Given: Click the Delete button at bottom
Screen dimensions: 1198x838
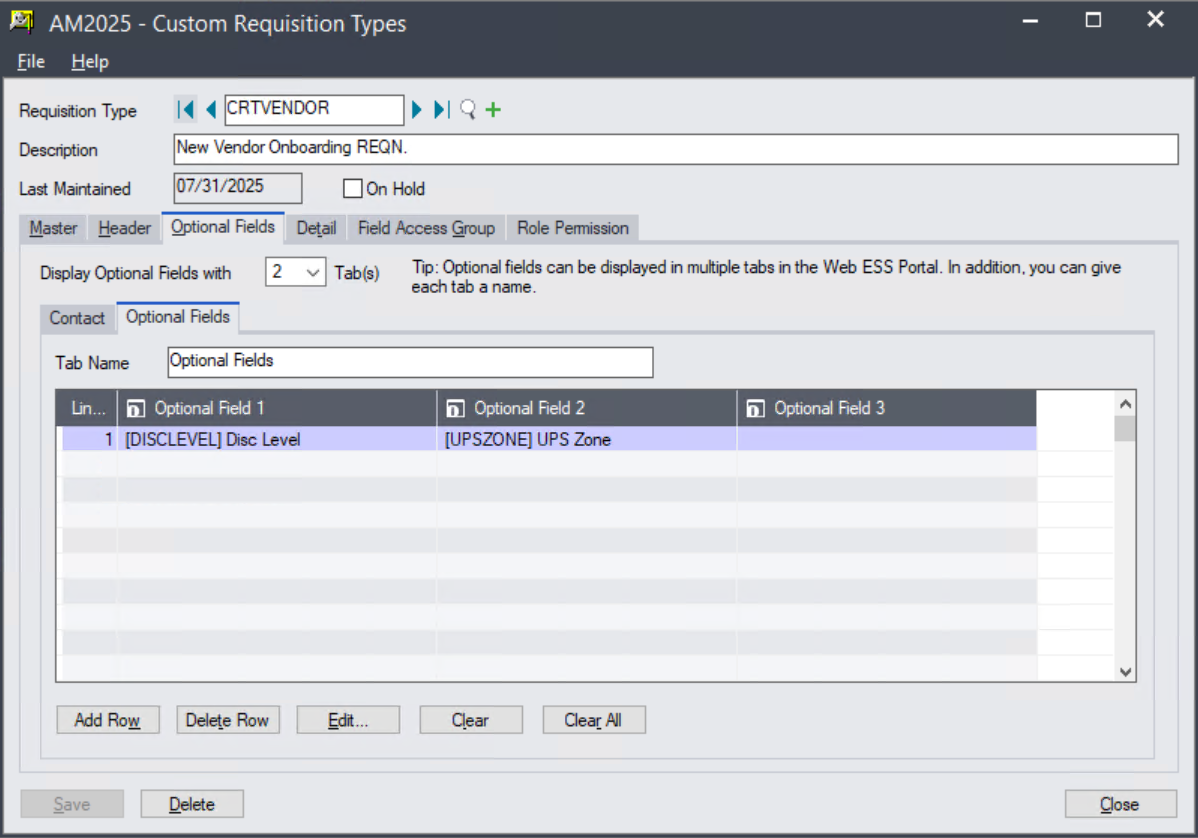Looking at the screenshot, I should coord(192,804).
